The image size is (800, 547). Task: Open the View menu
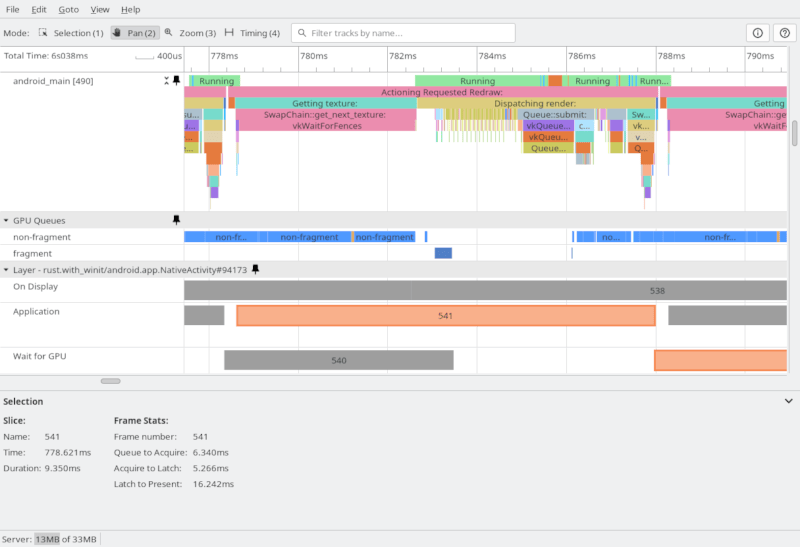pyautogui.click(x=100, y=9)
